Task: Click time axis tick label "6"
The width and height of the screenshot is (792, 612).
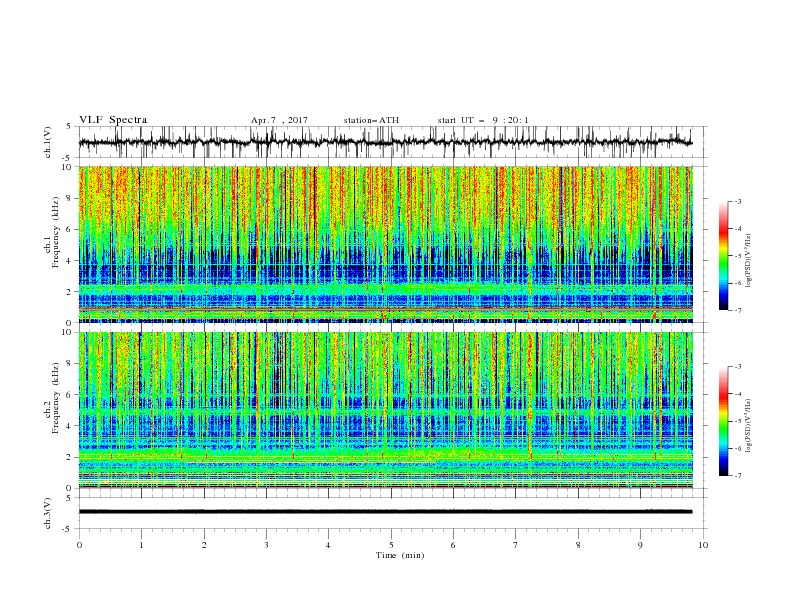Action: (x=453, y=545)
